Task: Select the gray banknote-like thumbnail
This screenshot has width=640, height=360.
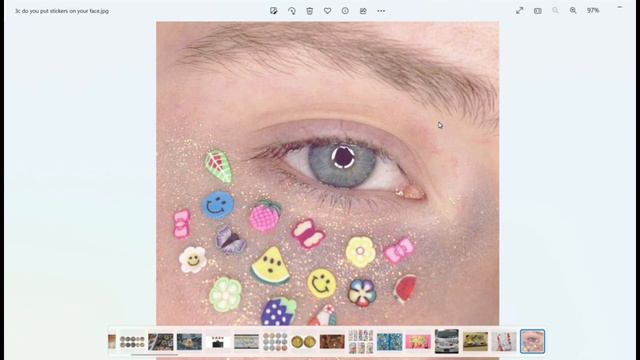Action: coord(247,342)
